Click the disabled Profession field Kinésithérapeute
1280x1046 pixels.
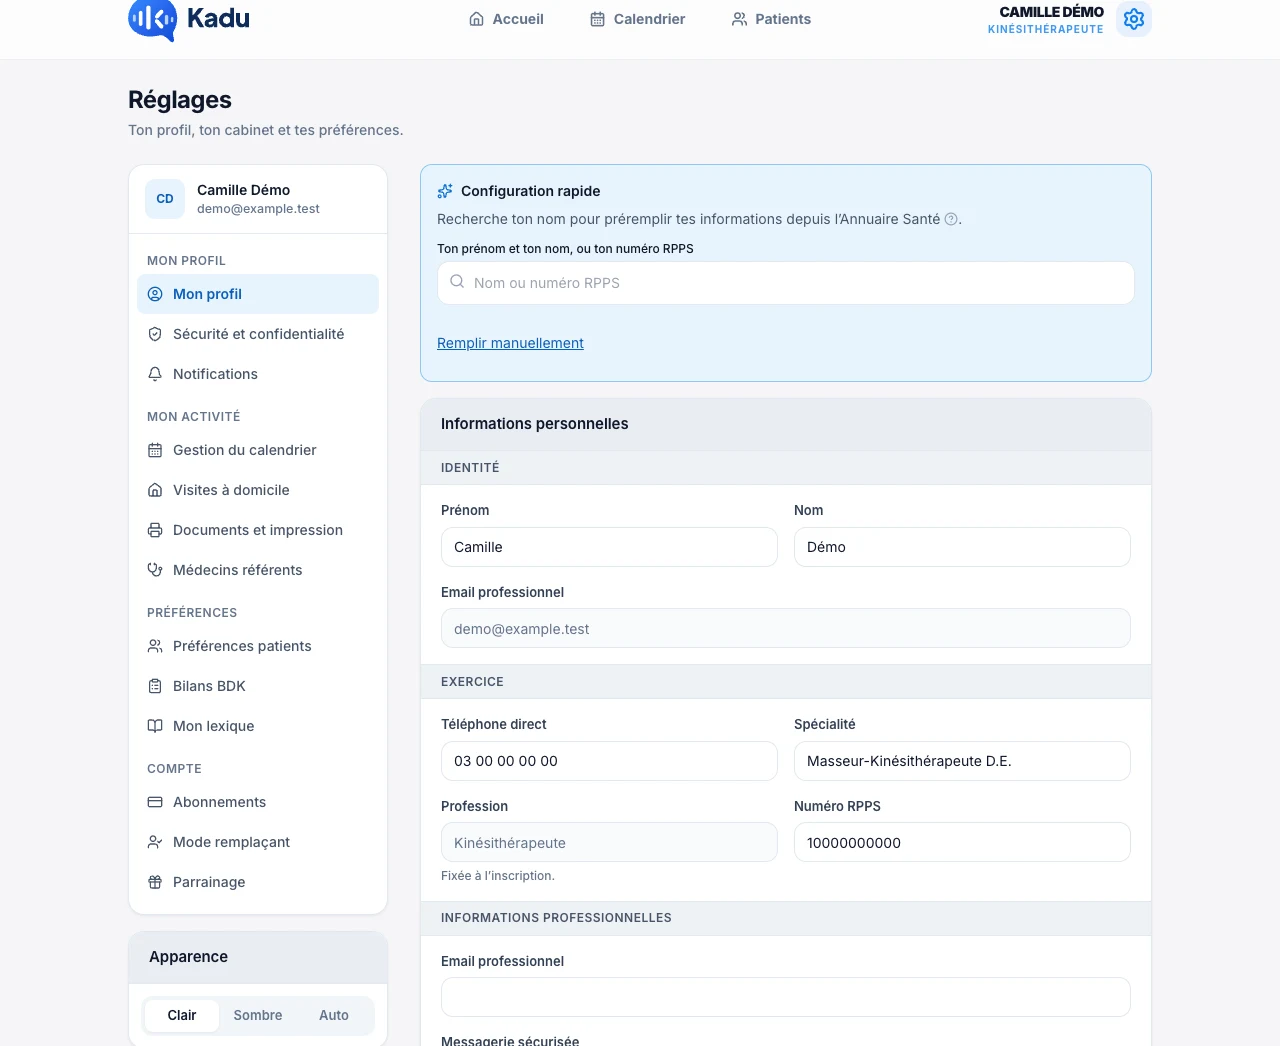pyautogui.click(x=609, y=842)
